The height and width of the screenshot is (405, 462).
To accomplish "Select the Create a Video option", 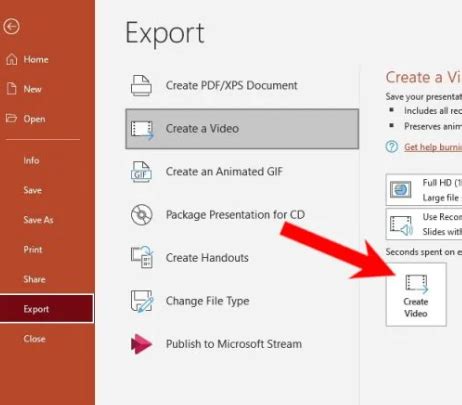I will 242,129.
